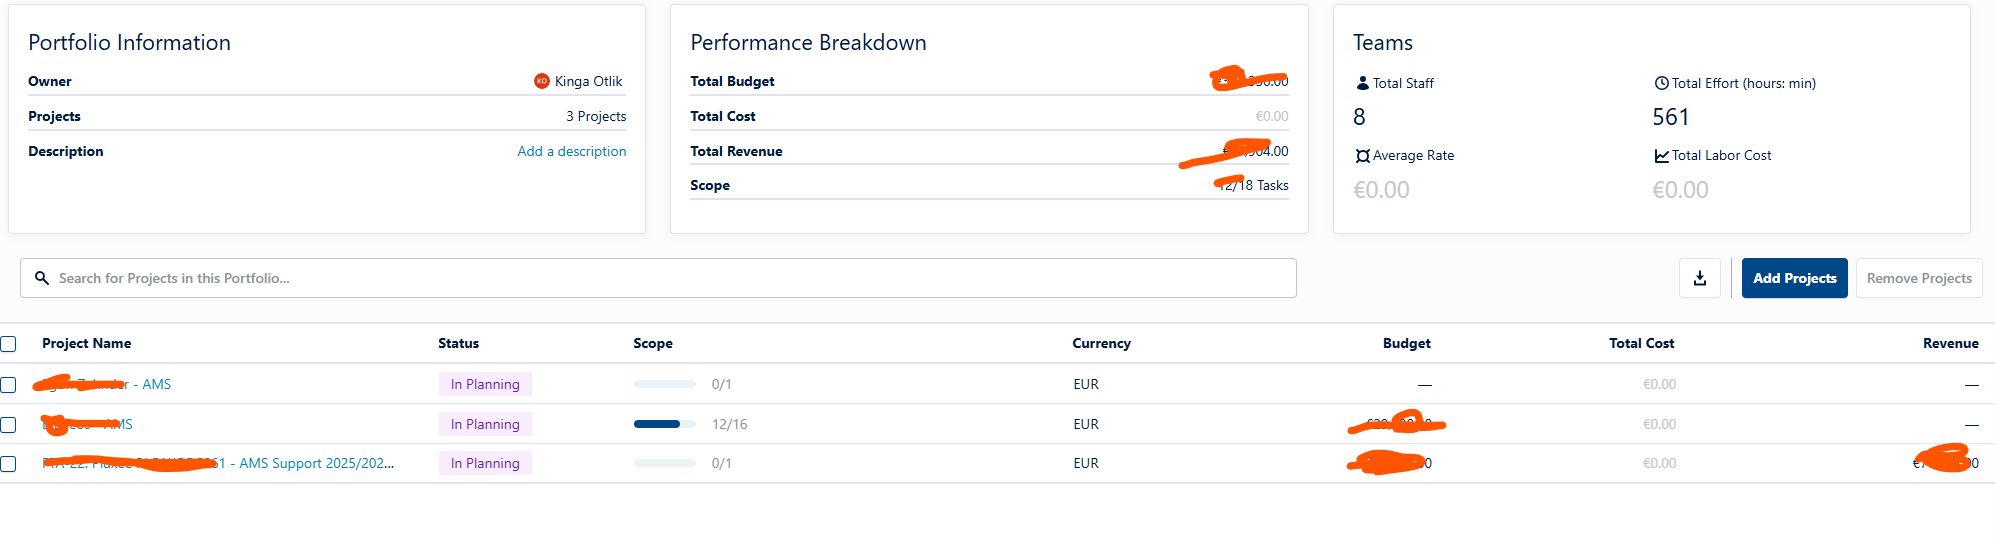The image size is (1996, 537).
Task: Sort by the Budget column header
Action: point(1406,343)
